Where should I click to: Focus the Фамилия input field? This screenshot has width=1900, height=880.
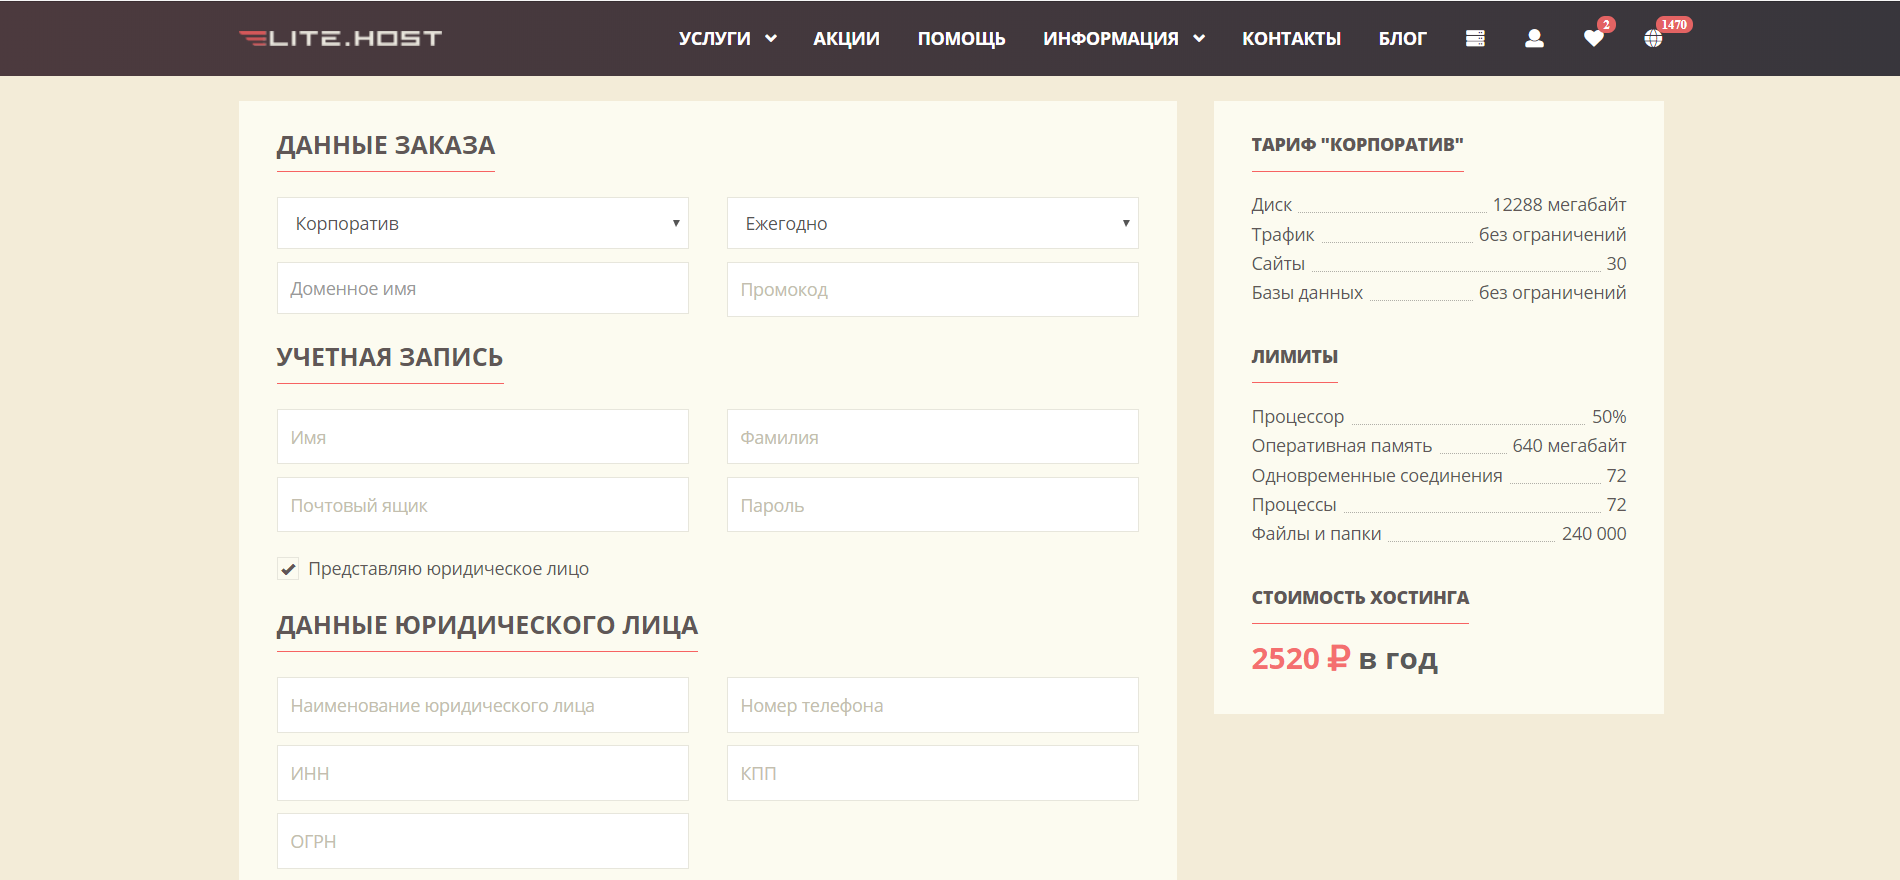(933, 437)
